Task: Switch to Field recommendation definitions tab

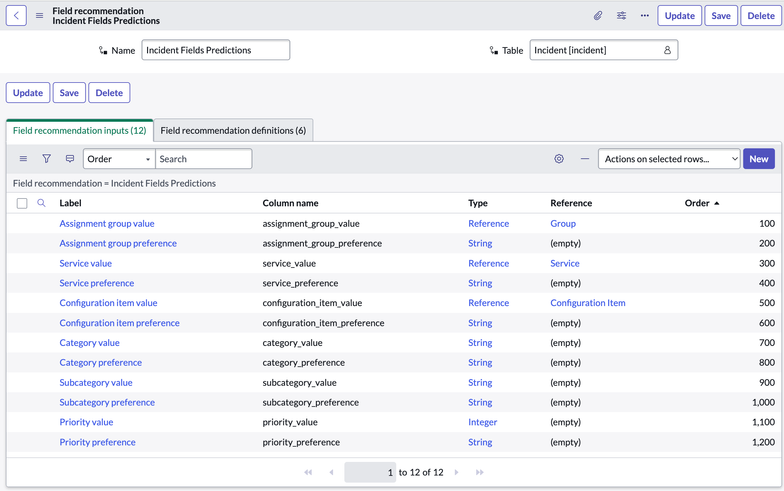Action: tap(233, 130)
